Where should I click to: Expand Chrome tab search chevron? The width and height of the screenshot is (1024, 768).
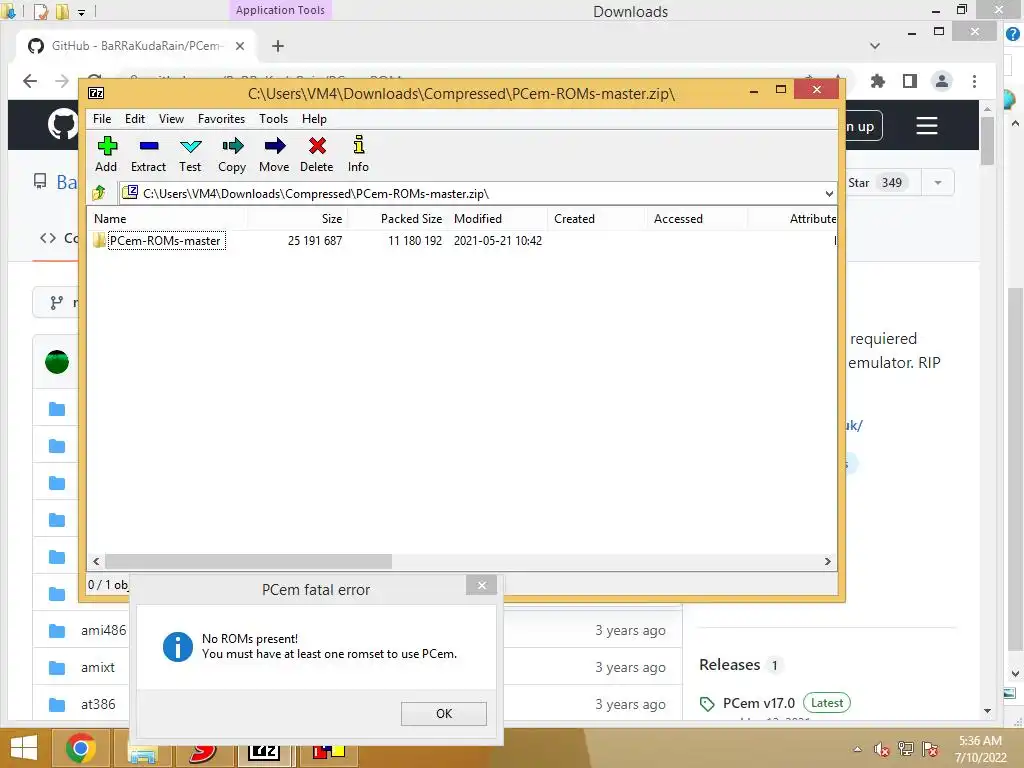pyautogui.click(x=875, y=46)
